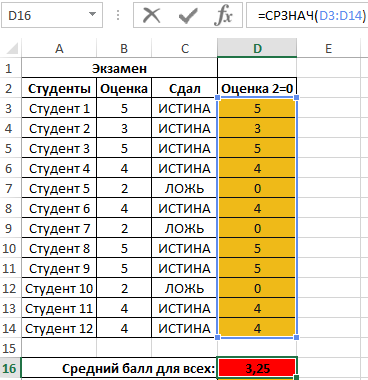
Task: Click the ЛОЖЬ cell for Студент 7
Action: (x=184, y=228)
